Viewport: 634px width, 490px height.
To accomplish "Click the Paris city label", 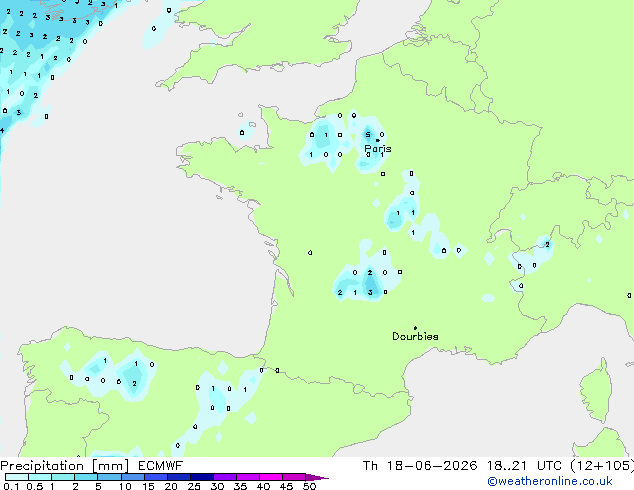I will [378, 149].
